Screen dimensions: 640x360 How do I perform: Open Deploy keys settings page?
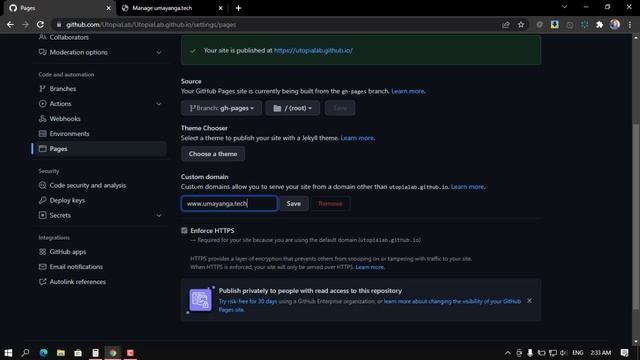(67, 200)
